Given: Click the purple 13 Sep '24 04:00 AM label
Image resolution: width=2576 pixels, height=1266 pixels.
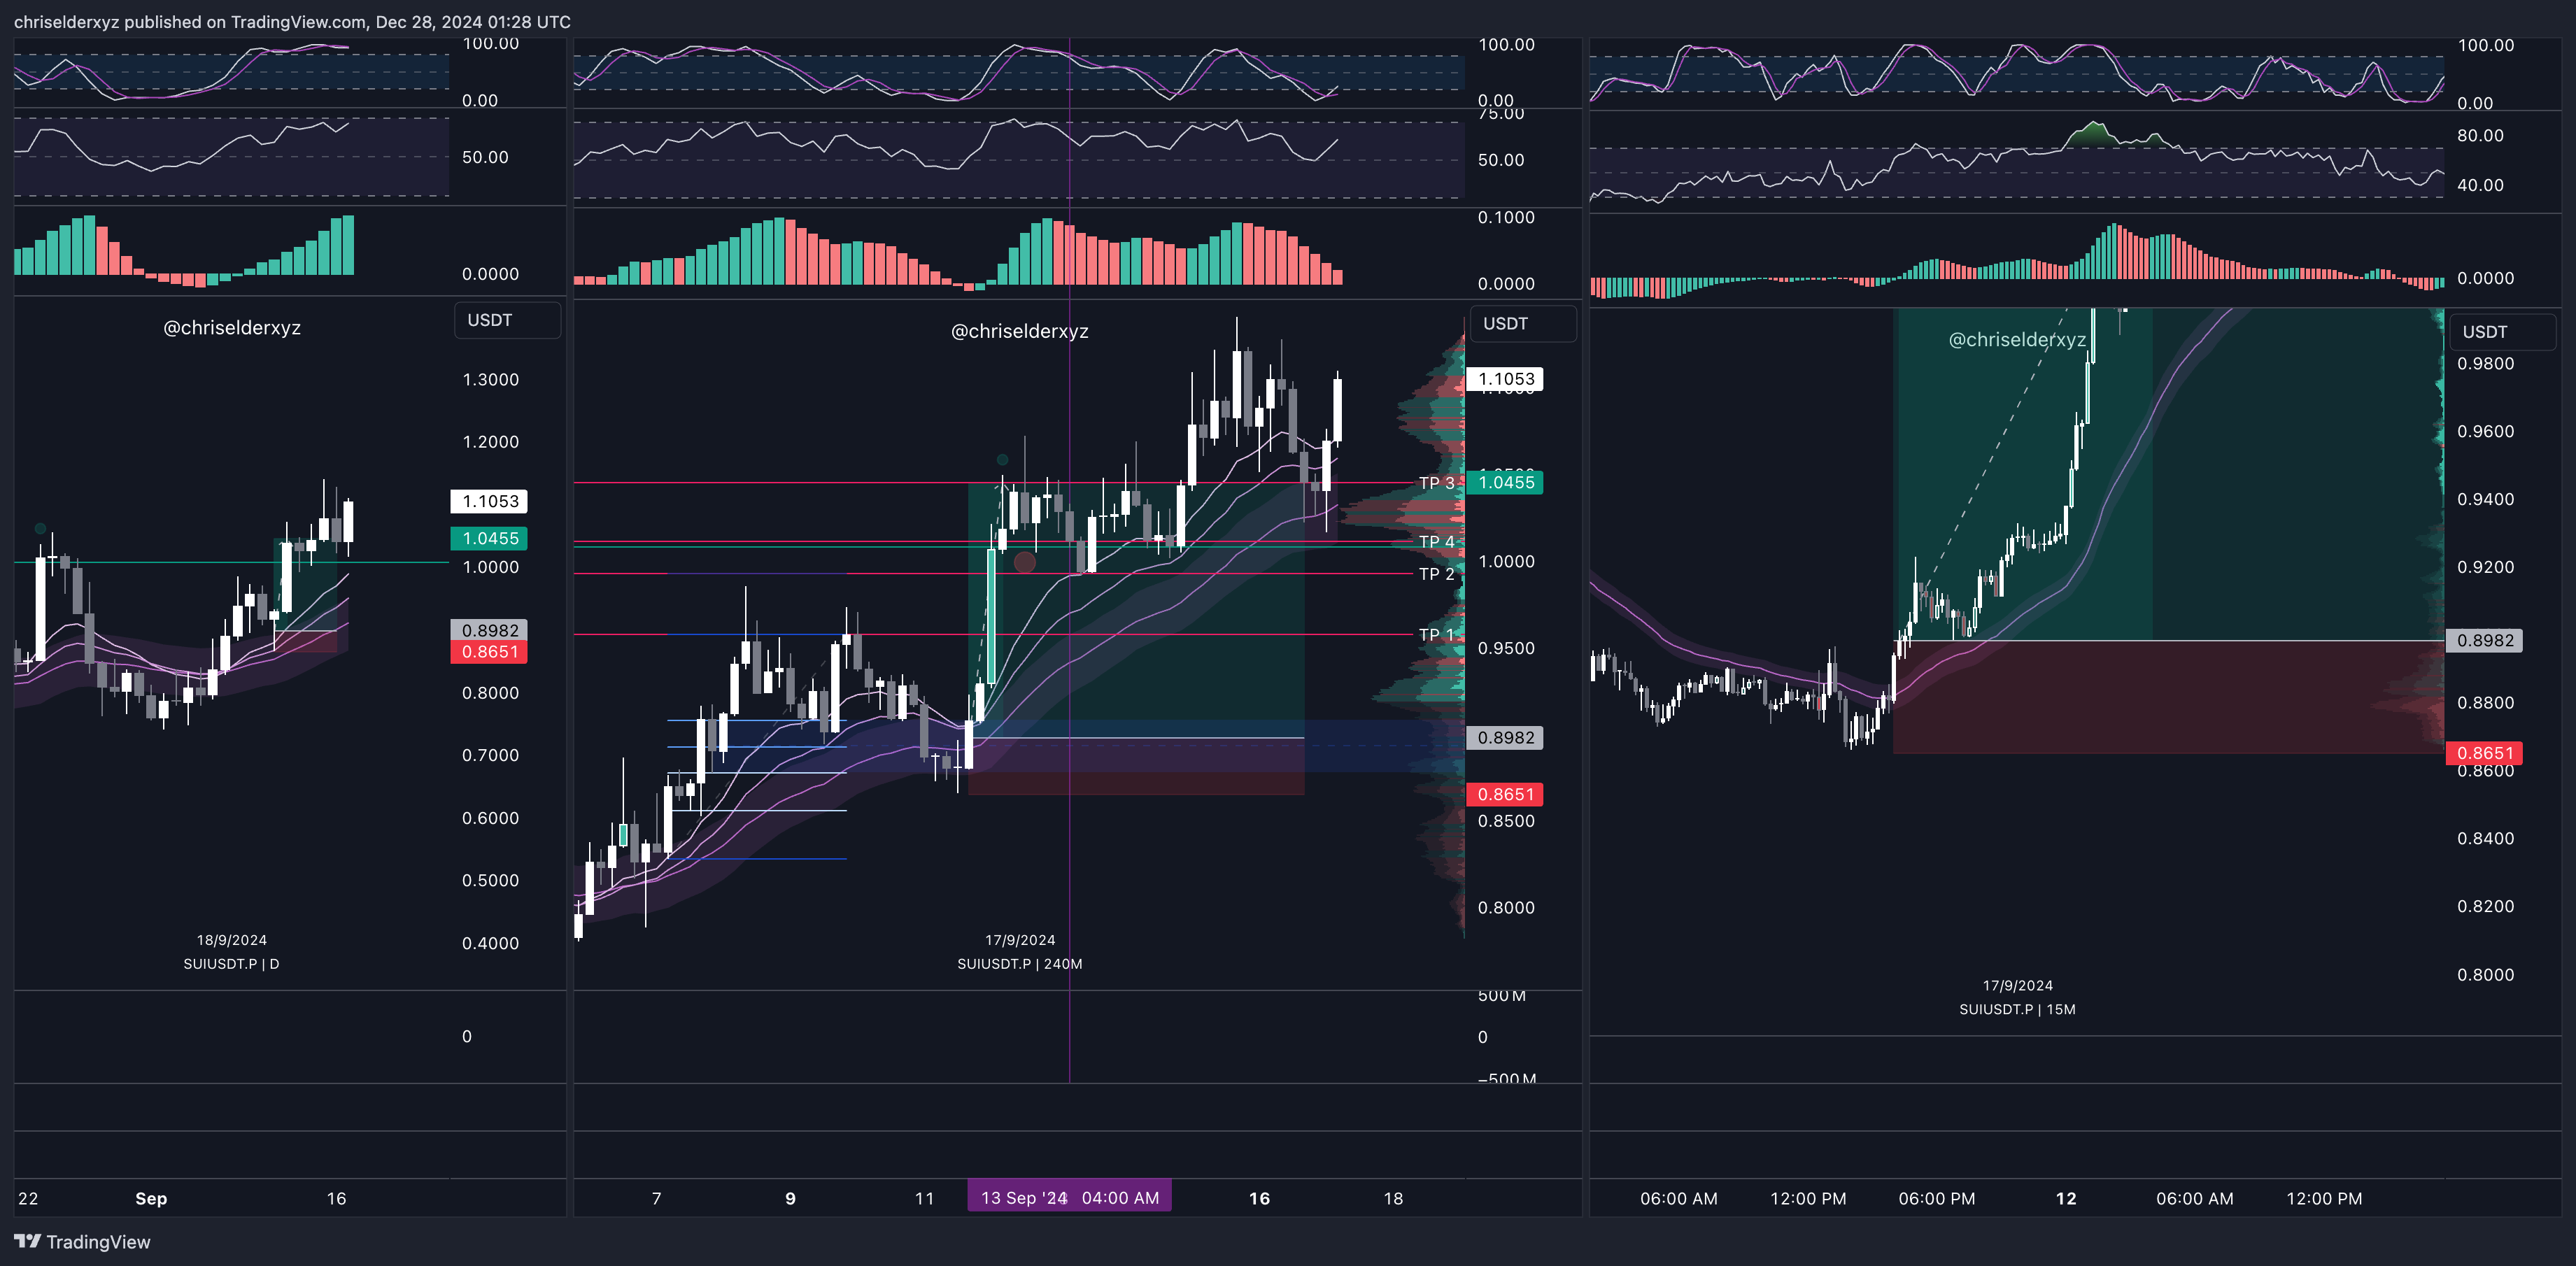Looking at the screenshot, I should (x=1069, y=1197).
